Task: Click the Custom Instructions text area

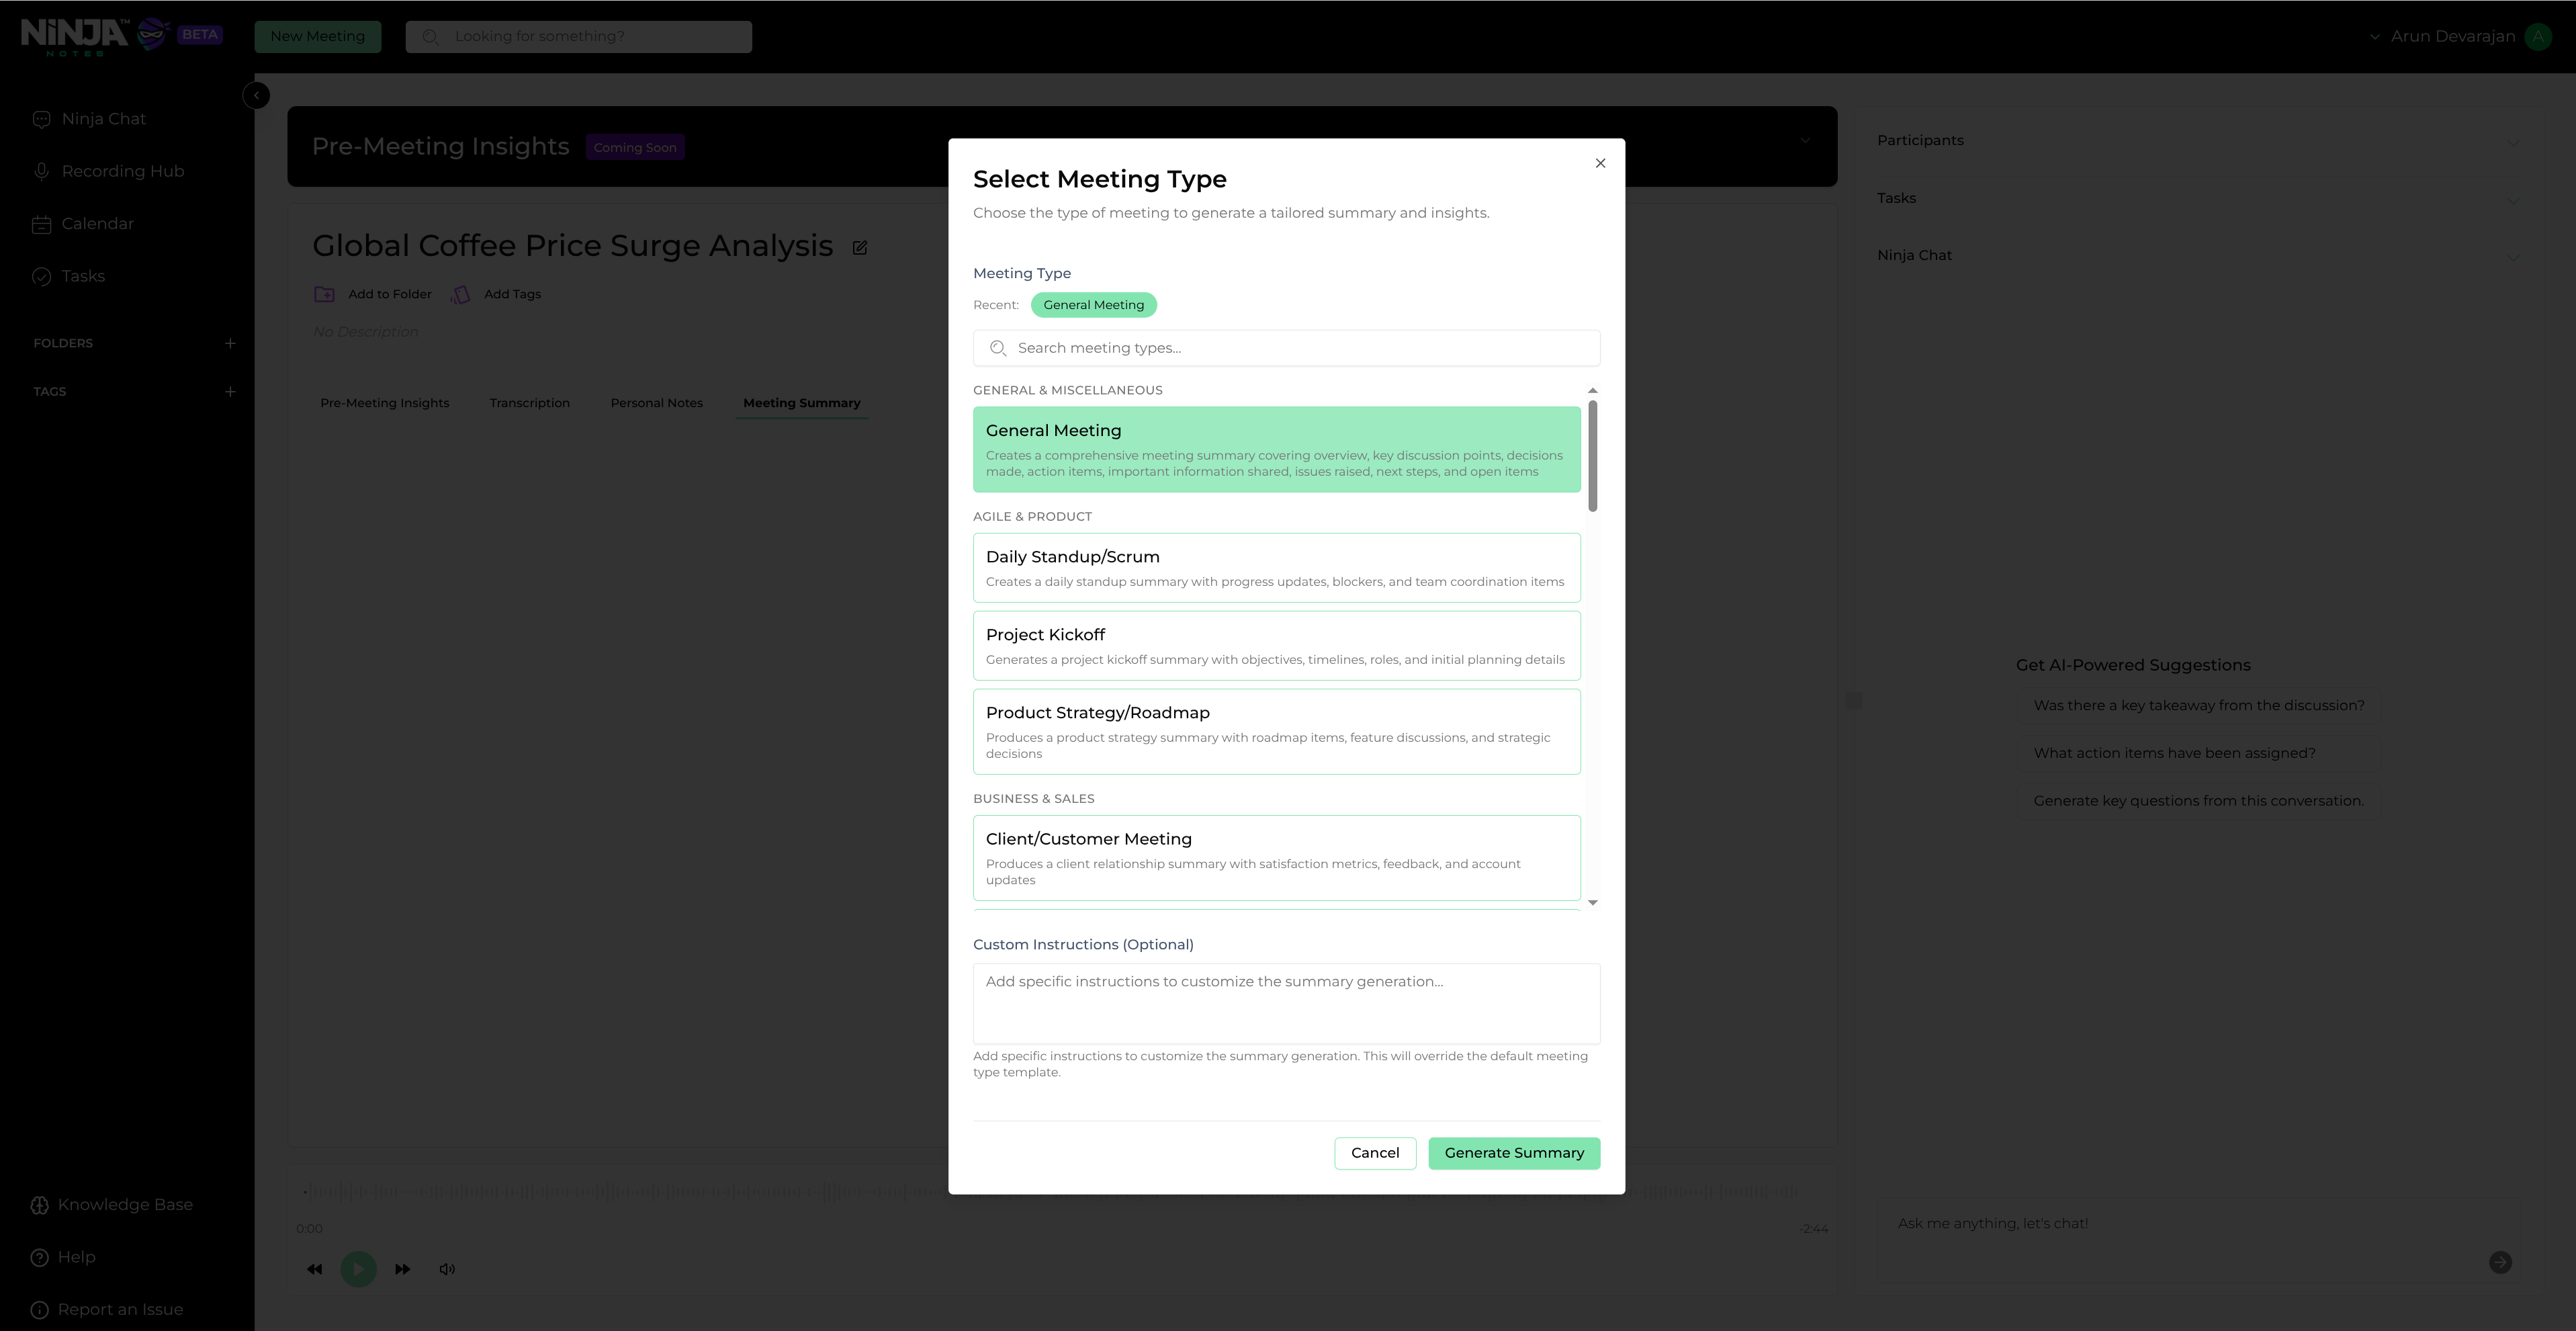Action: [x=1286, y=1003]
